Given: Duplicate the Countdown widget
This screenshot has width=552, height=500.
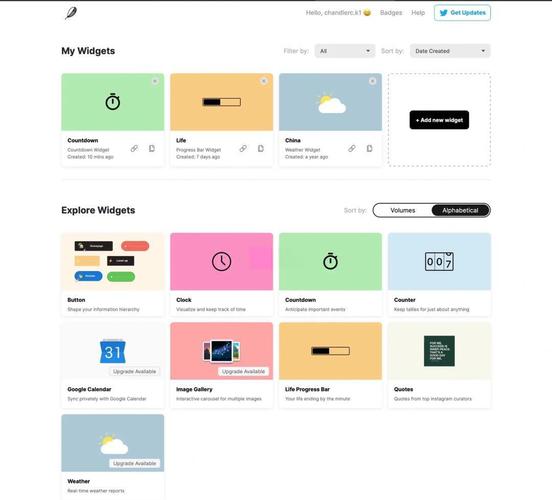Looking at the screenshot, I should [x=152, y=149].
